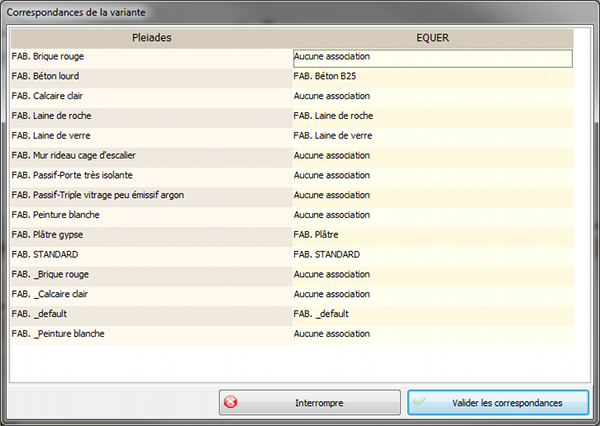
Task: Click 'FAB. Laine de roche' in EQUER column
Action: pyautogui.click(x=433, y=118)
